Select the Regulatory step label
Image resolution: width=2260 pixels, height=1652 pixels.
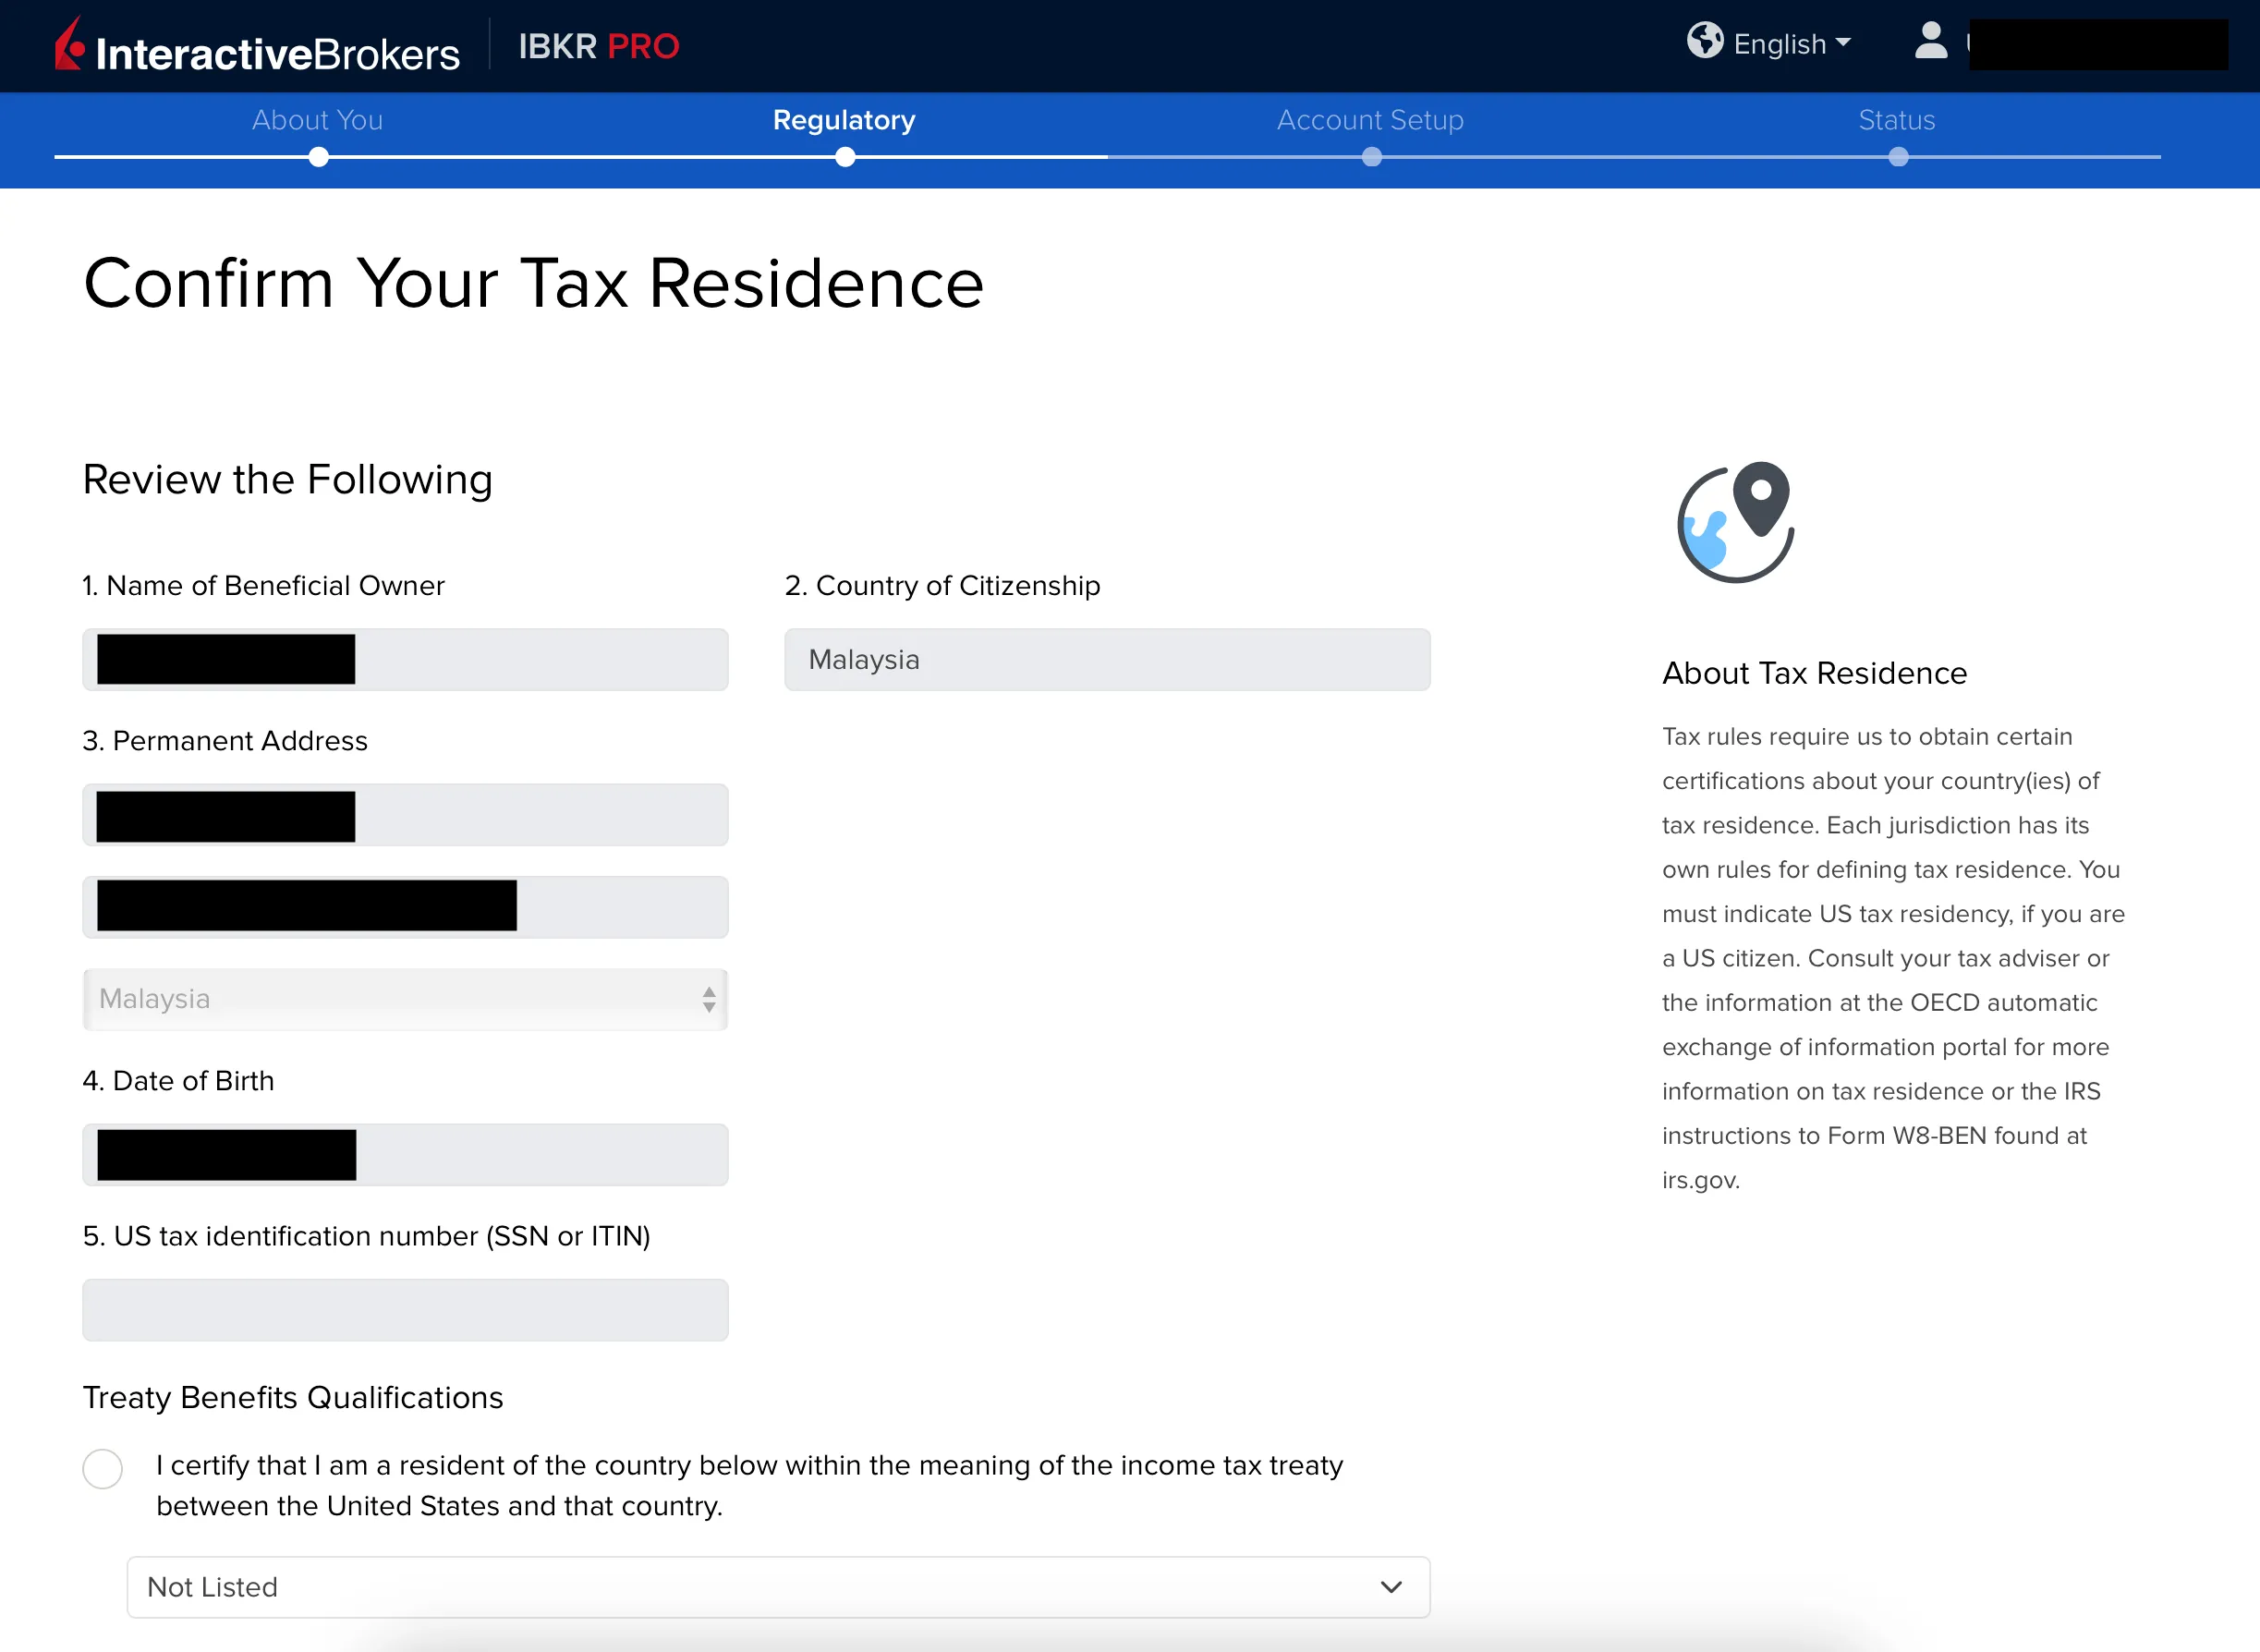[x=845, y=120]
